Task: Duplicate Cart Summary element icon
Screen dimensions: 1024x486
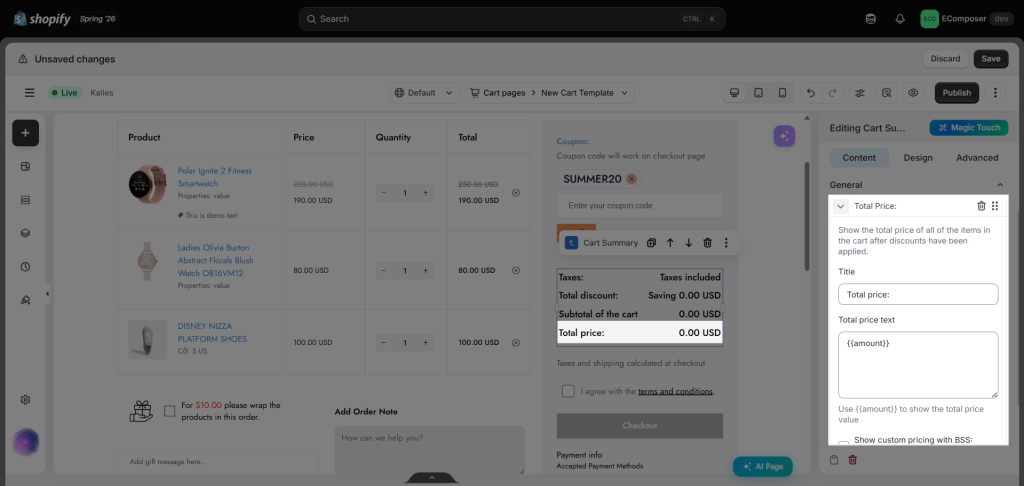Action: tap(651, 243)
